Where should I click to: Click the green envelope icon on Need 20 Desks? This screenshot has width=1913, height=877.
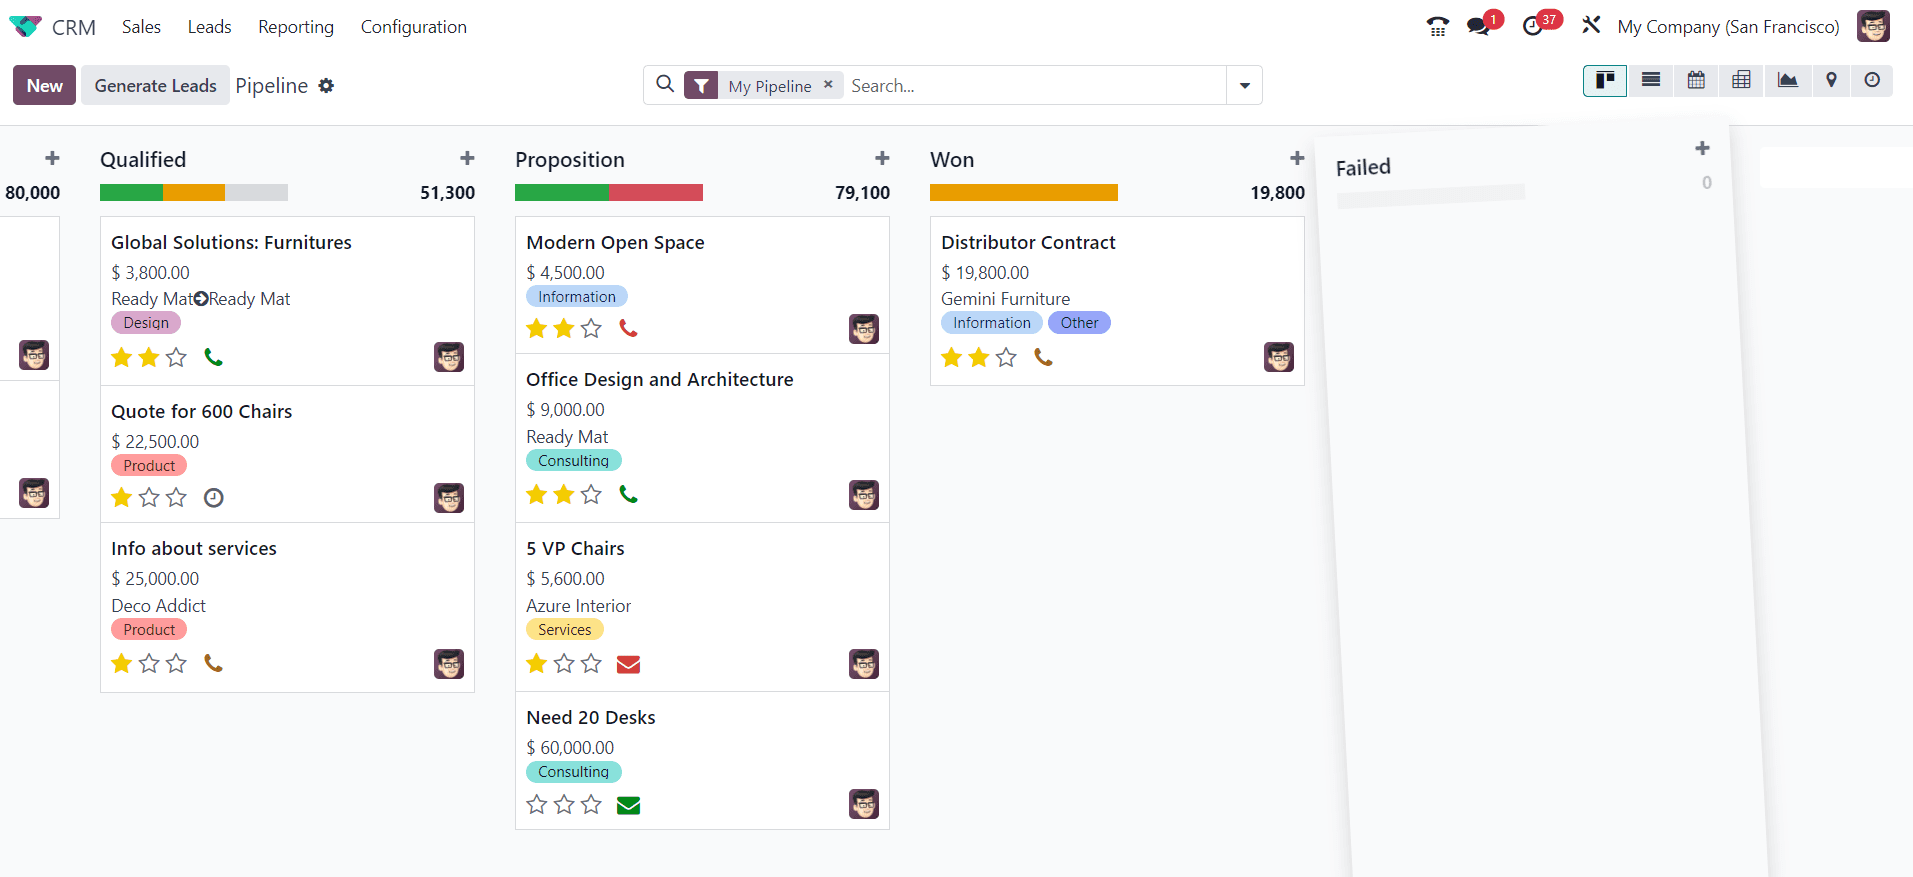[x=628, y=805]
